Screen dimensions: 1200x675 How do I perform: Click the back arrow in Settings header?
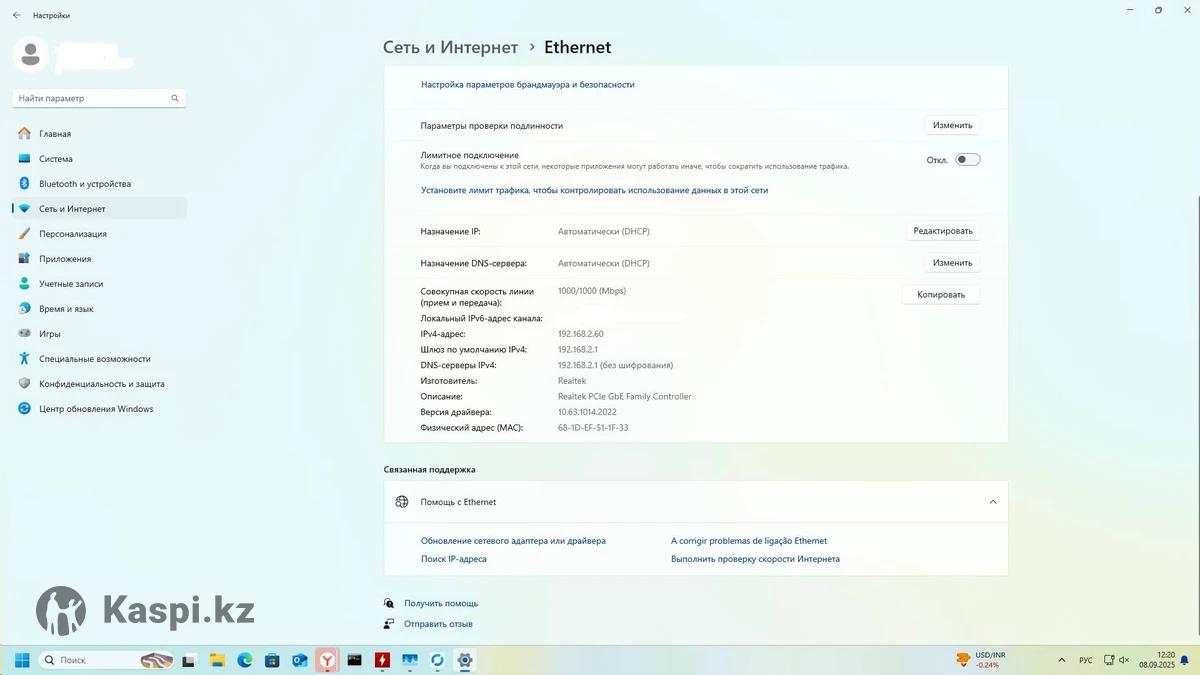(16, 15)
